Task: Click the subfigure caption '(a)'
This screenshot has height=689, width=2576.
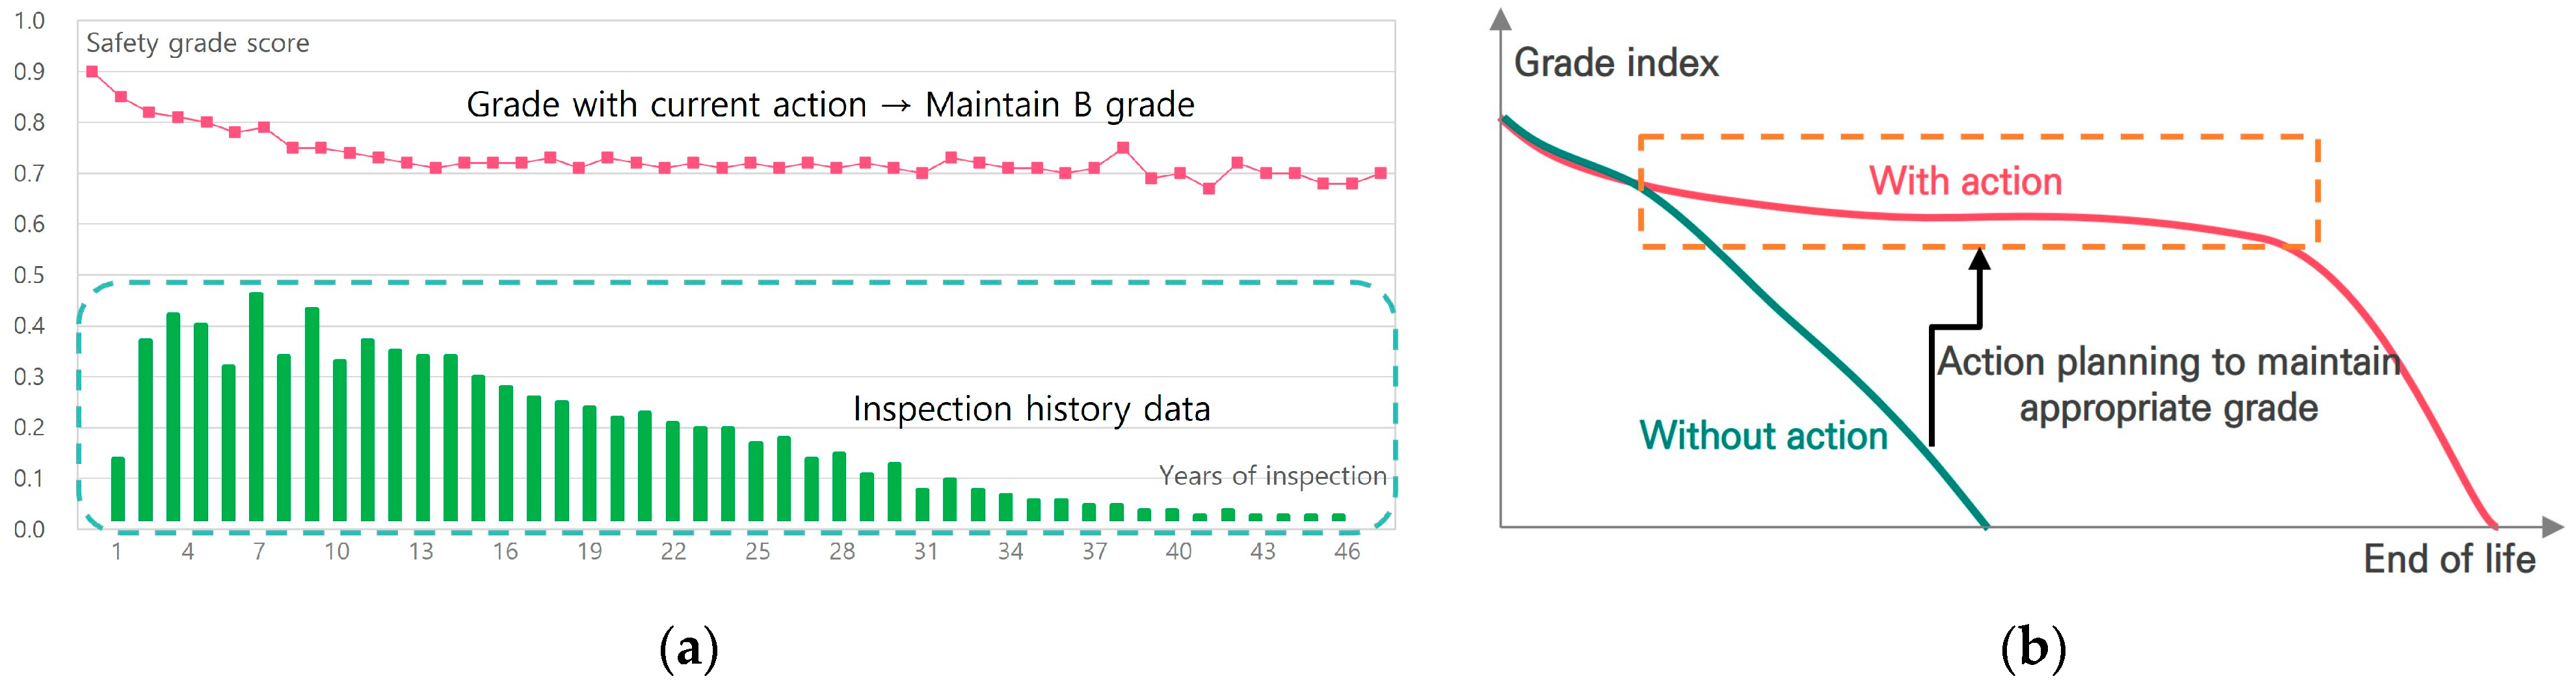Action: pyautogui.click(x=689, y=648)
